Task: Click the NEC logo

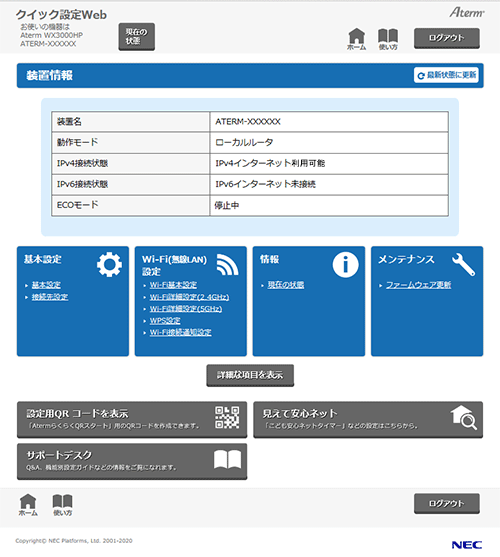Action: [467, 545]
